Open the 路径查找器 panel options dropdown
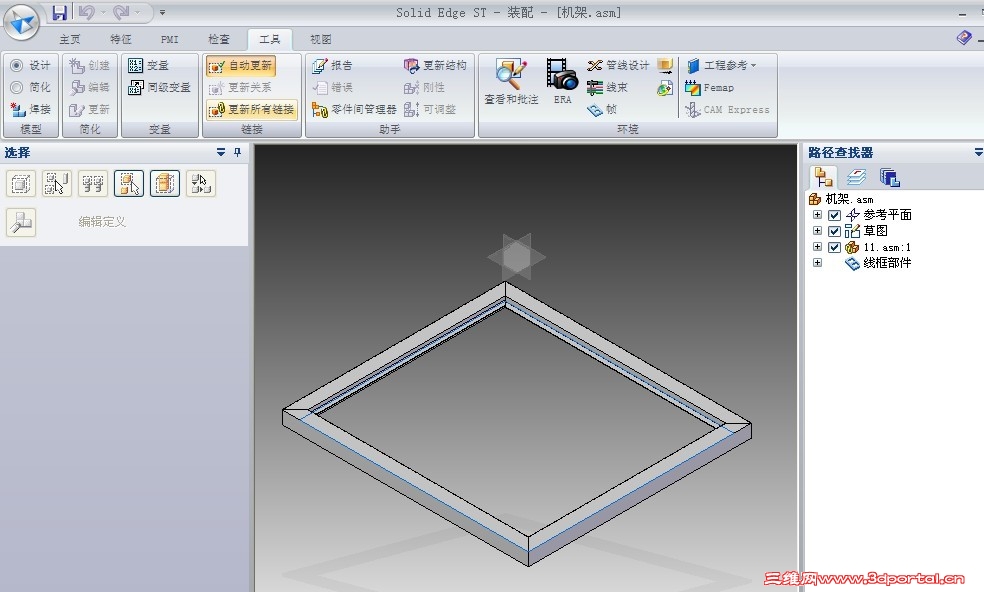Screen dimensions: 984x592 pyautogui.click(x=978, y=152)
